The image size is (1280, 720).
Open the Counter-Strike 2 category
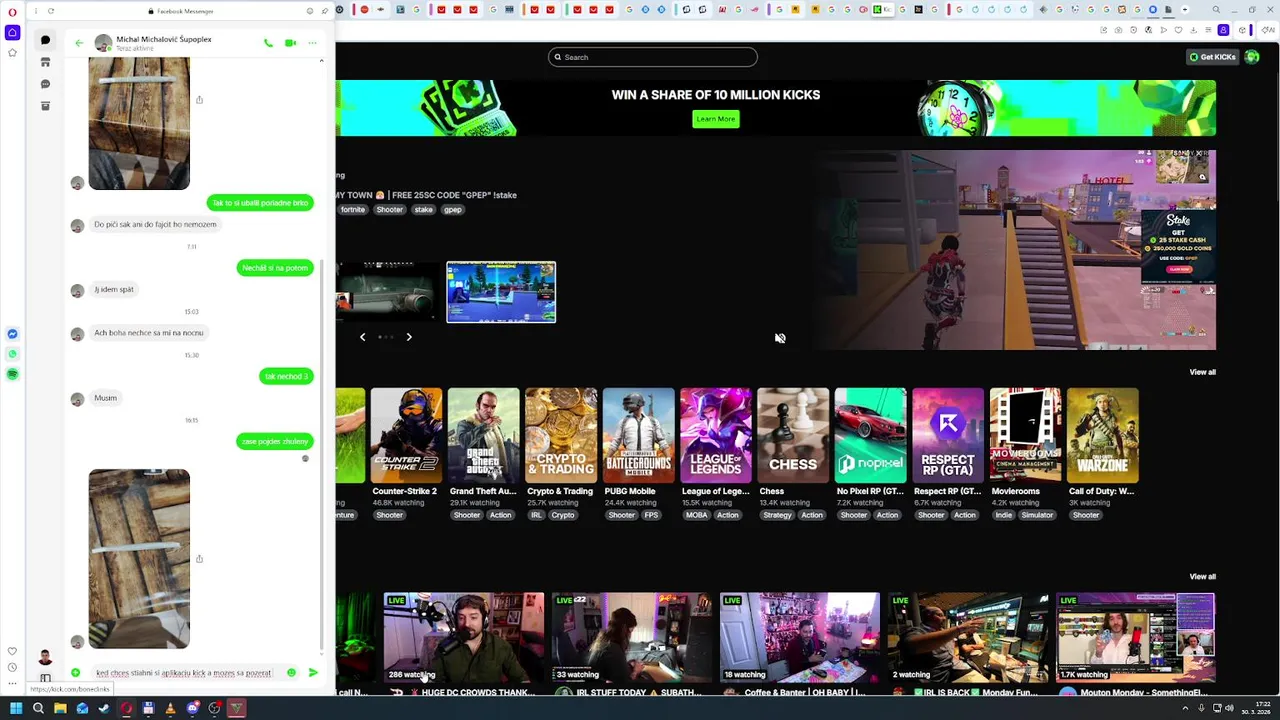point(406,435)
